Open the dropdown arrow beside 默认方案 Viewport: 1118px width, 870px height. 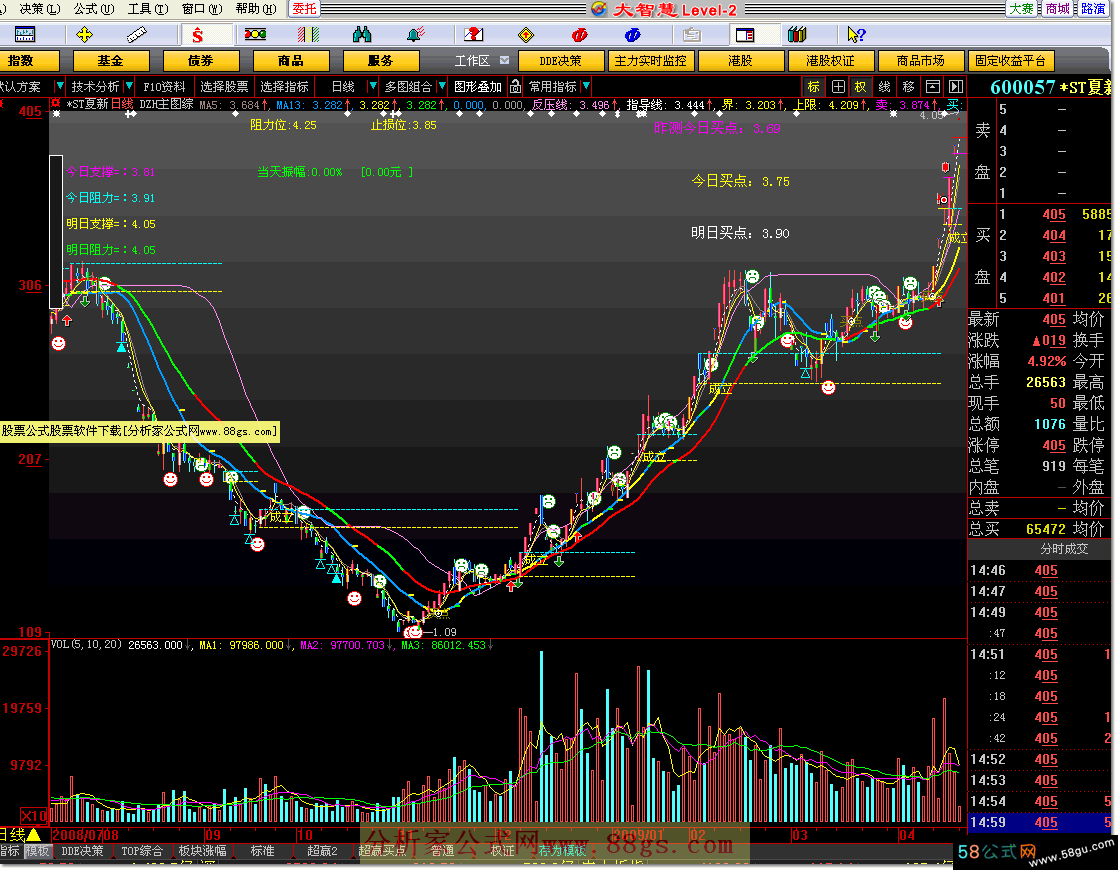point(59,86)
